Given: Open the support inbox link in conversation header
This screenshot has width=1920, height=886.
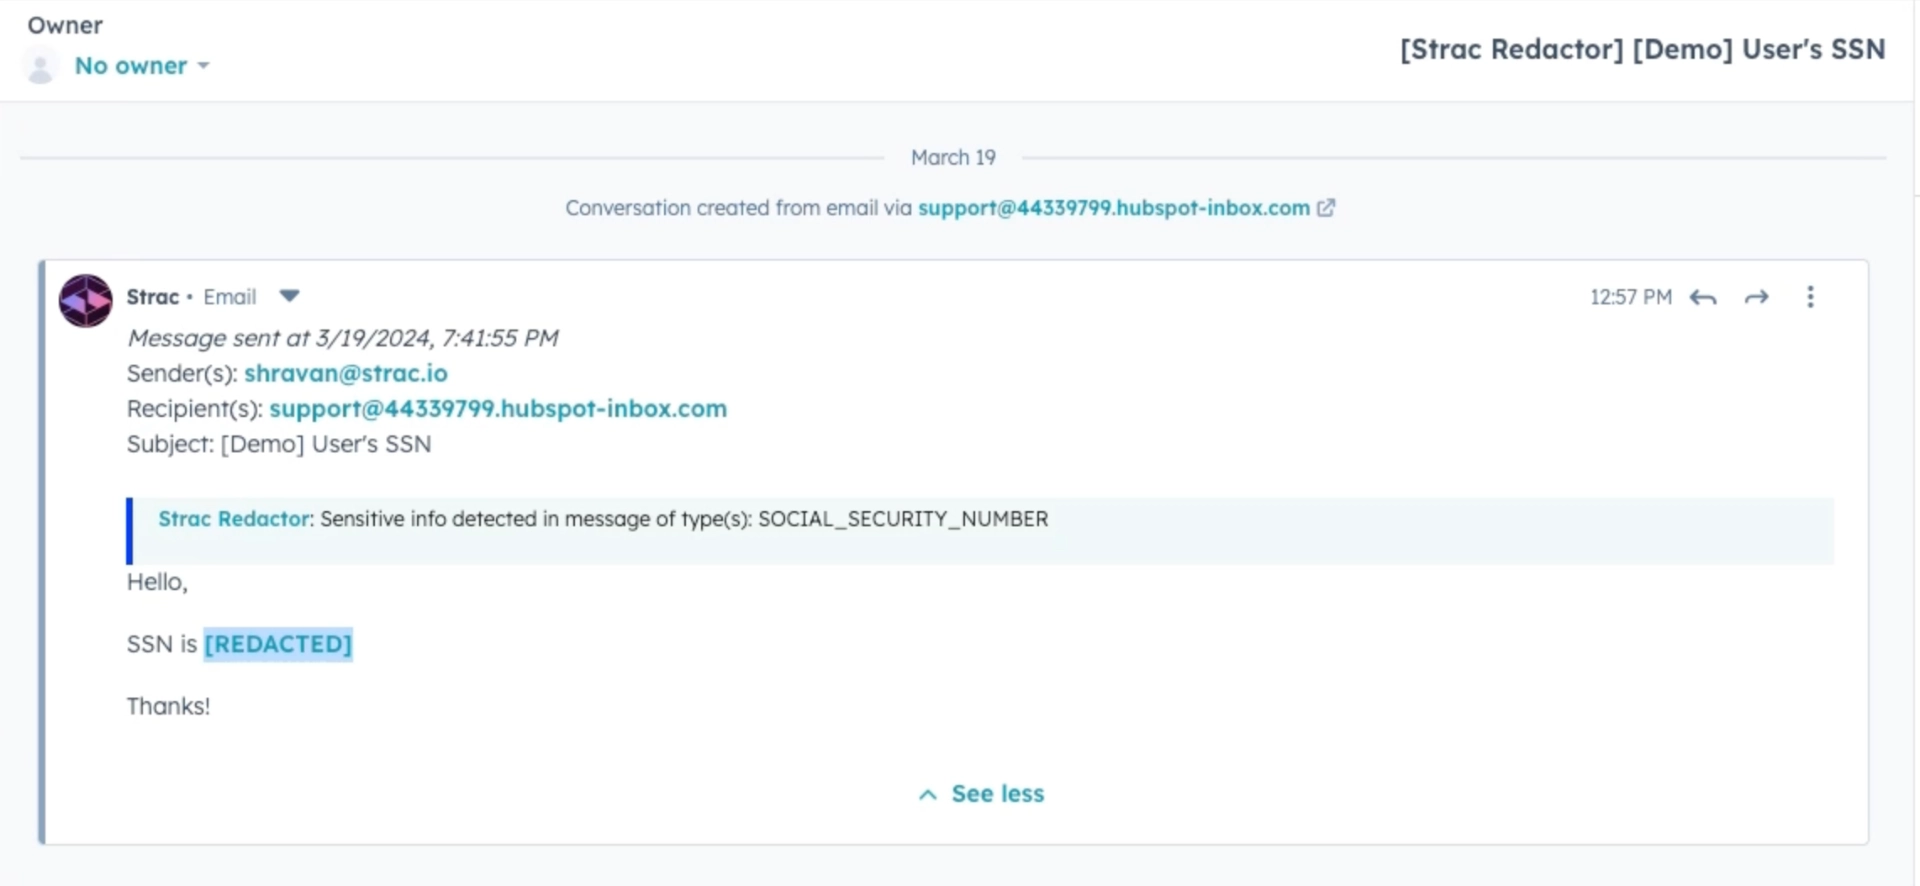Looking at the screenshot, I should click(x=1114, y=208).
